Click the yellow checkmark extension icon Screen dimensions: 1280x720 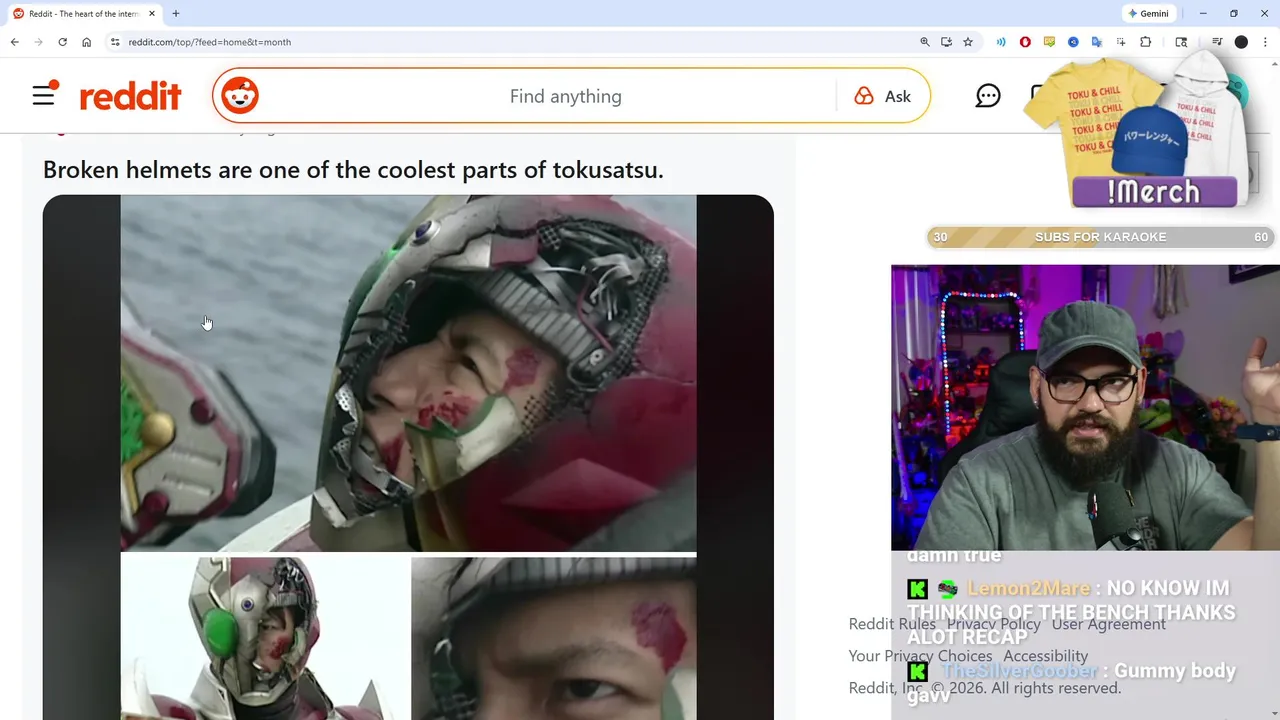tap(1049, 42)
